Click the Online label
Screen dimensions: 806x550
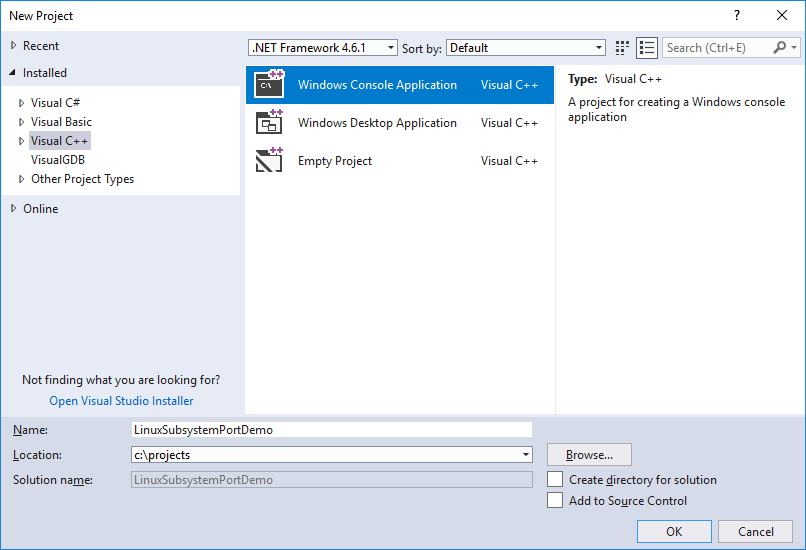tap(41, 209)
